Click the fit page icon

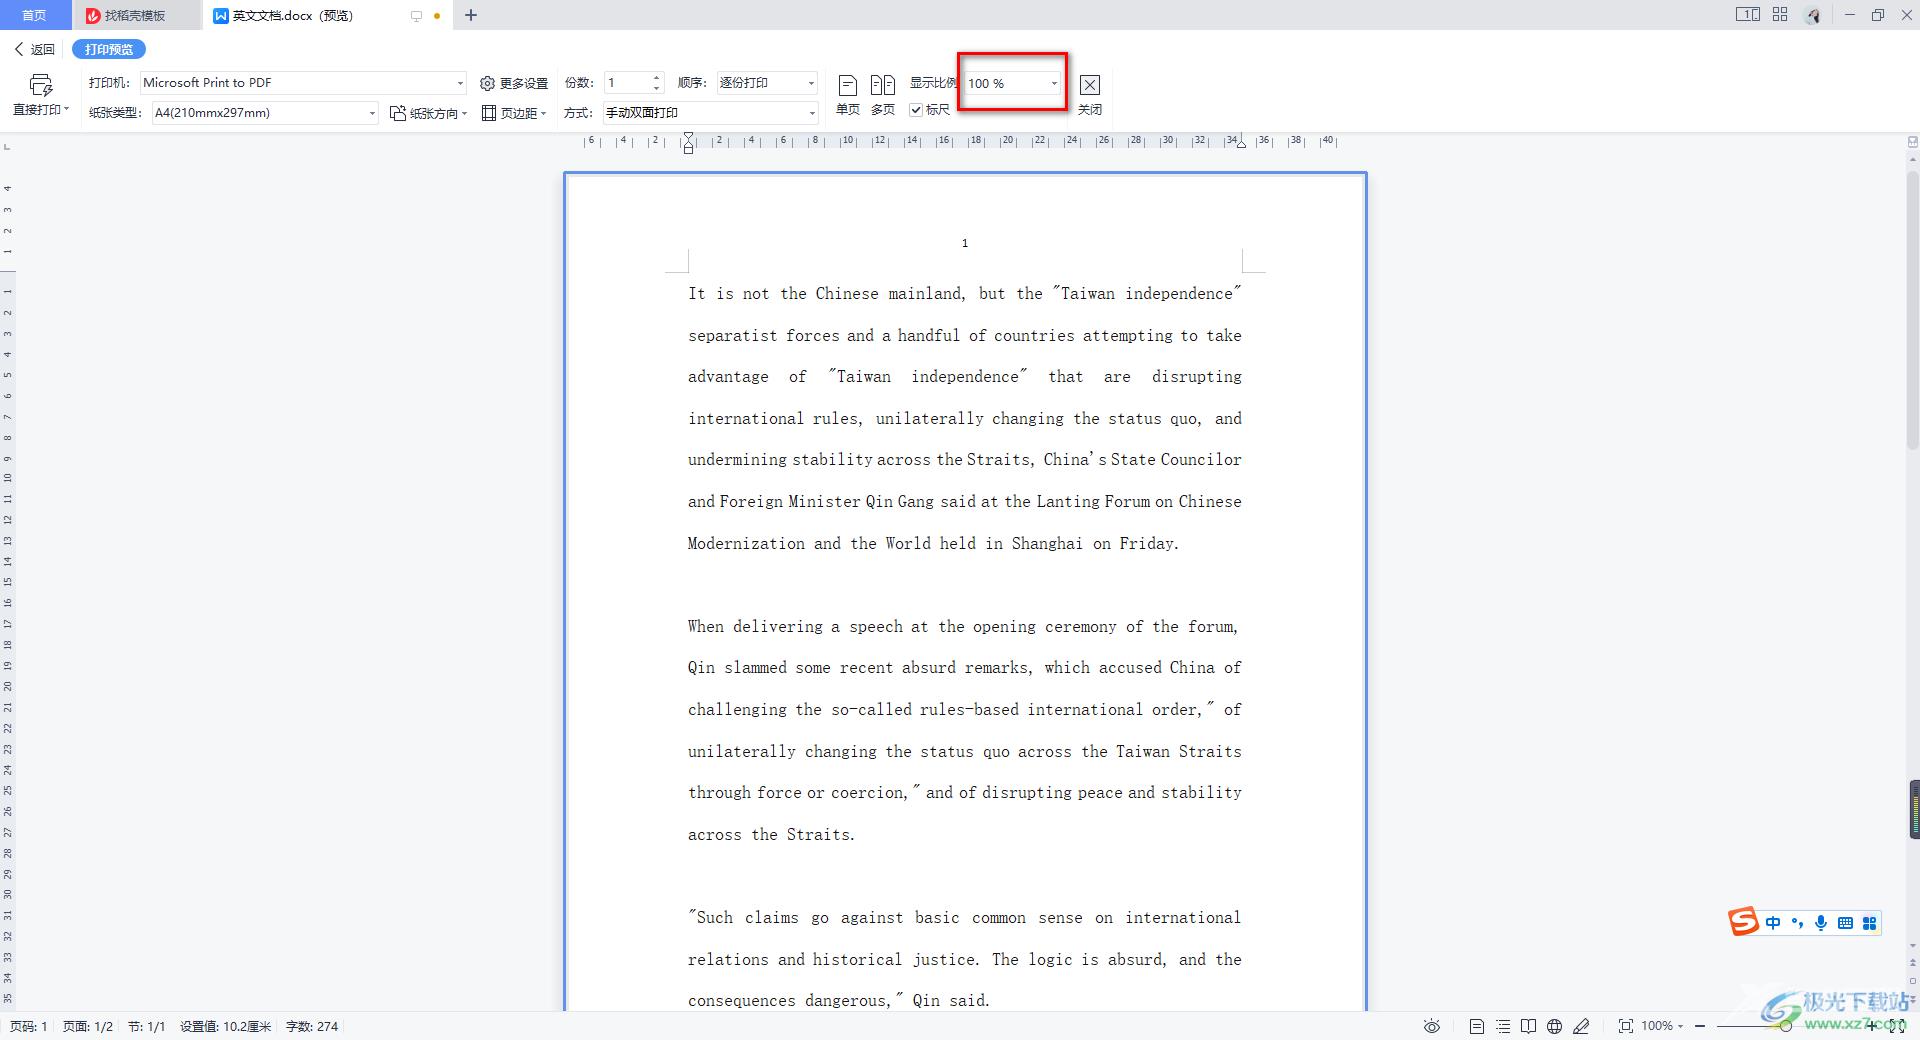tap(1626, 1026)
